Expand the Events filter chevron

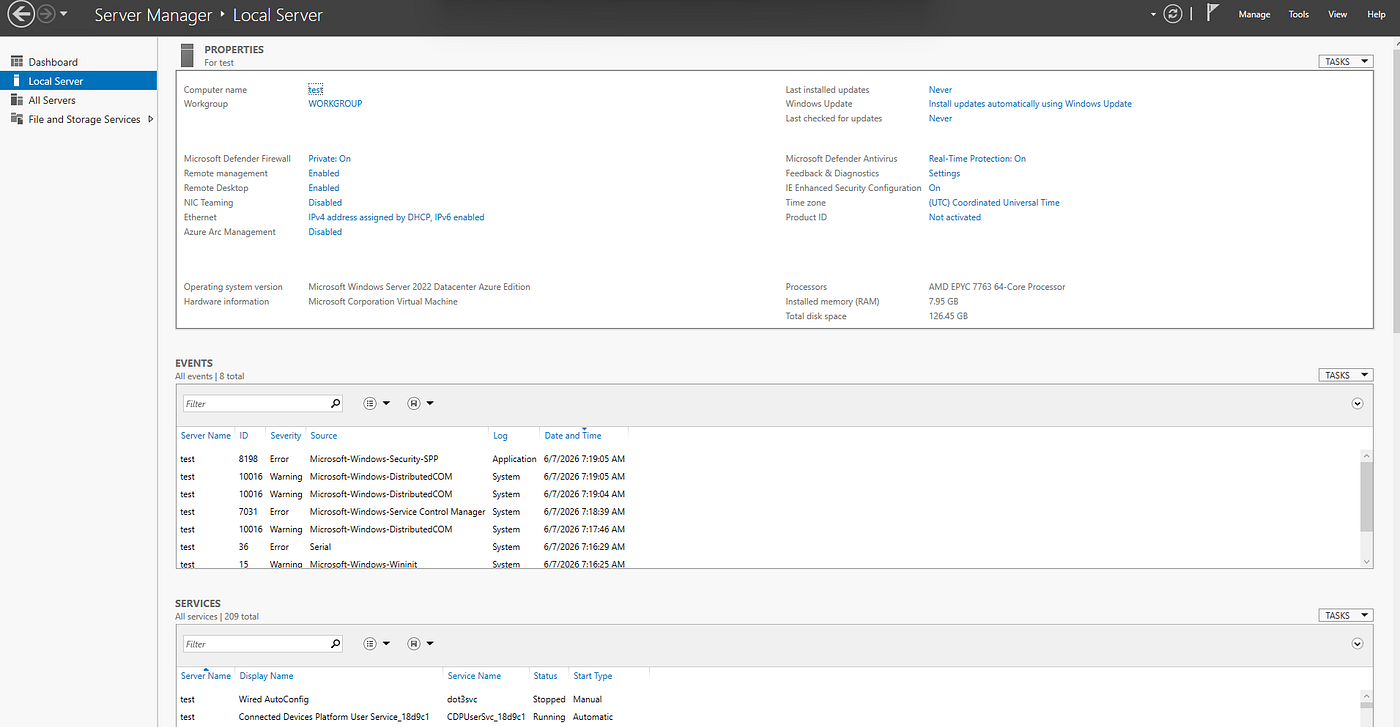coord(1357,404)
